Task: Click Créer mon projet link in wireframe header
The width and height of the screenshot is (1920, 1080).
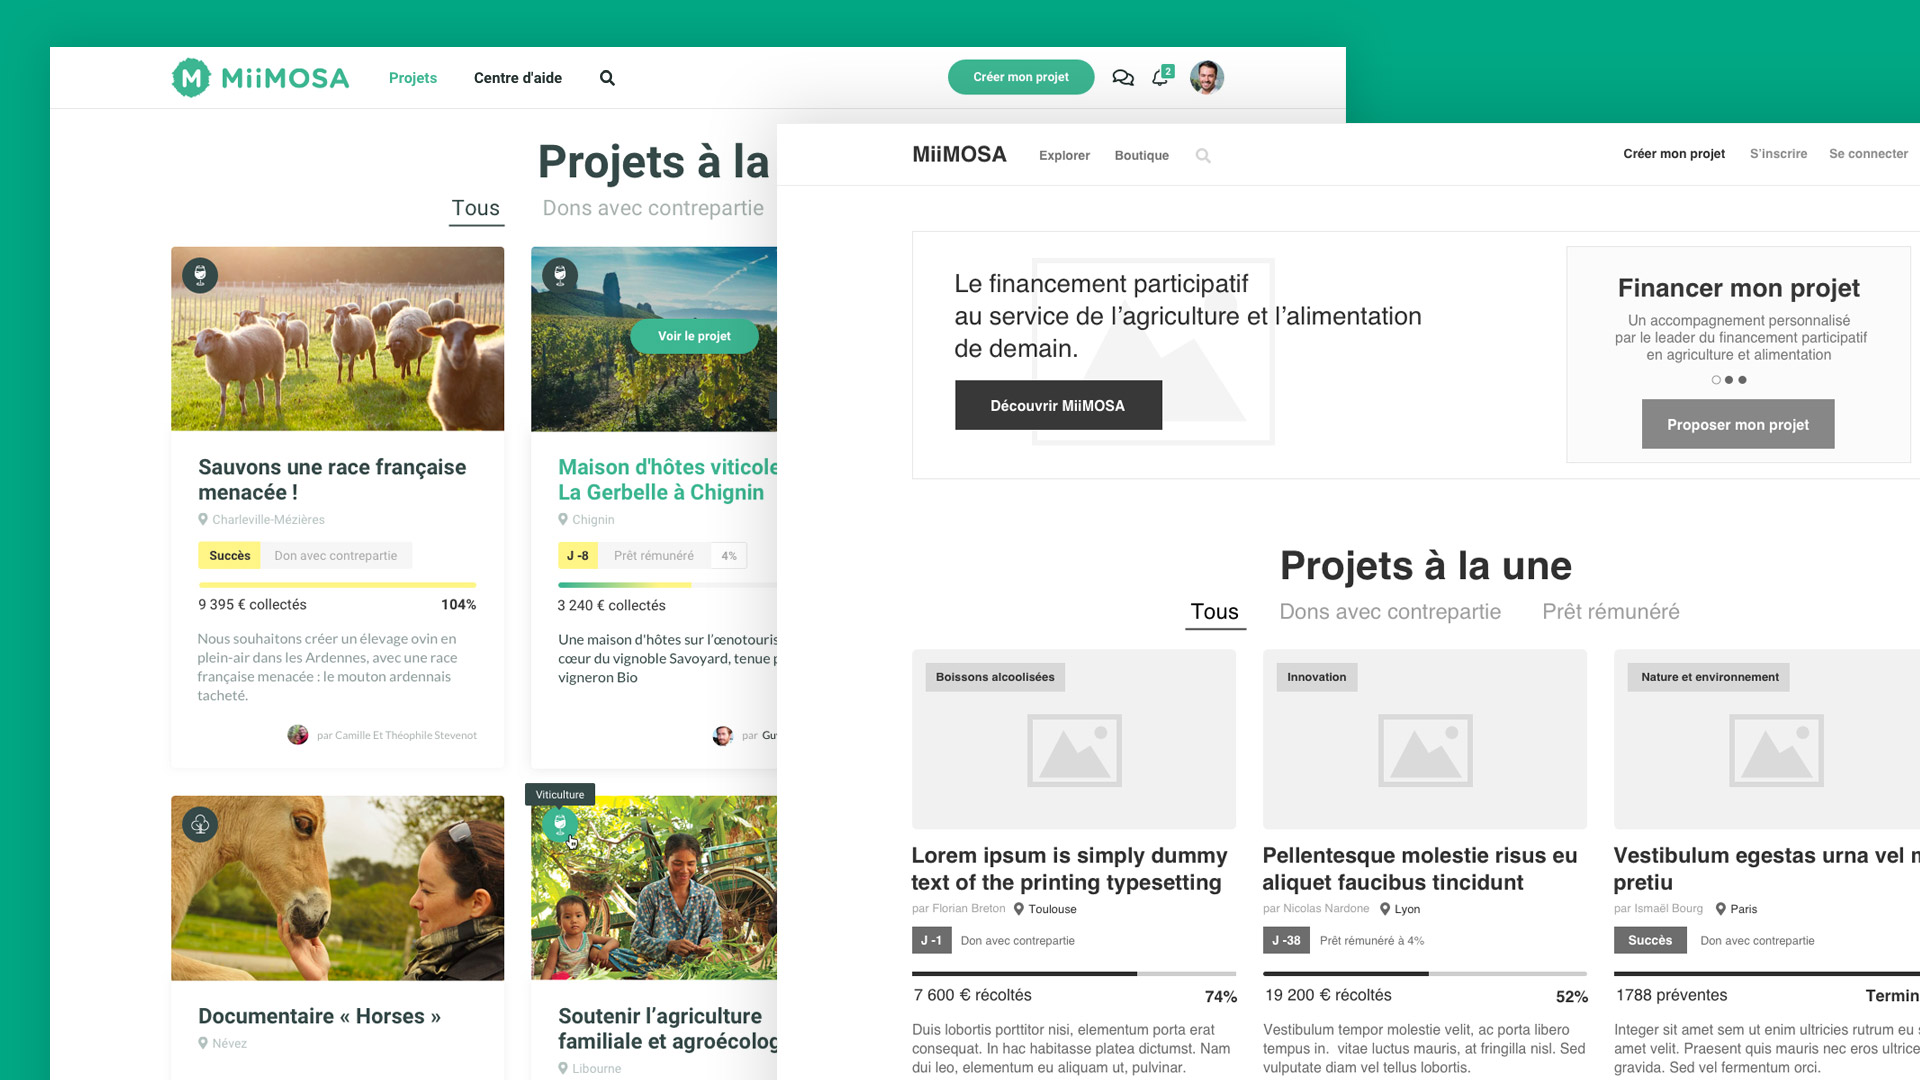Action: pos(1674,154)
